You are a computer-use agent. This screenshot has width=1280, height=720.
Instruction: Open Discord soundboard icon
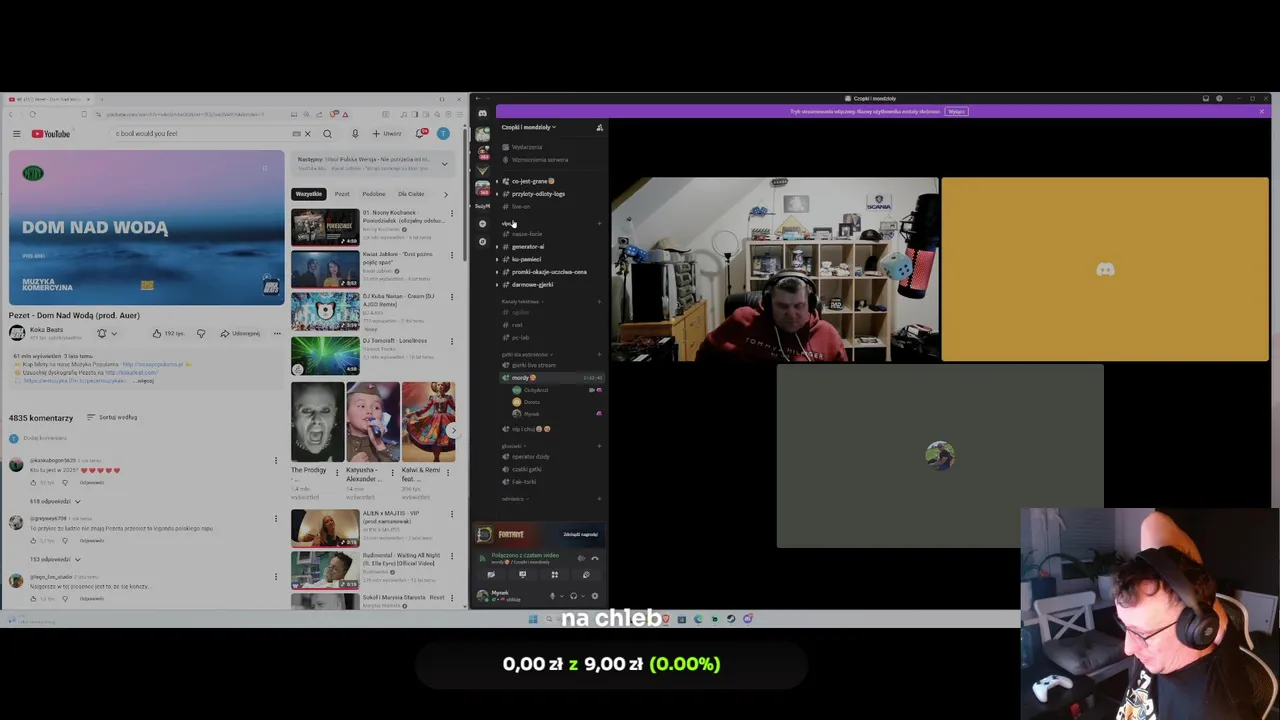pyautogui.click(x=586, y=575)
